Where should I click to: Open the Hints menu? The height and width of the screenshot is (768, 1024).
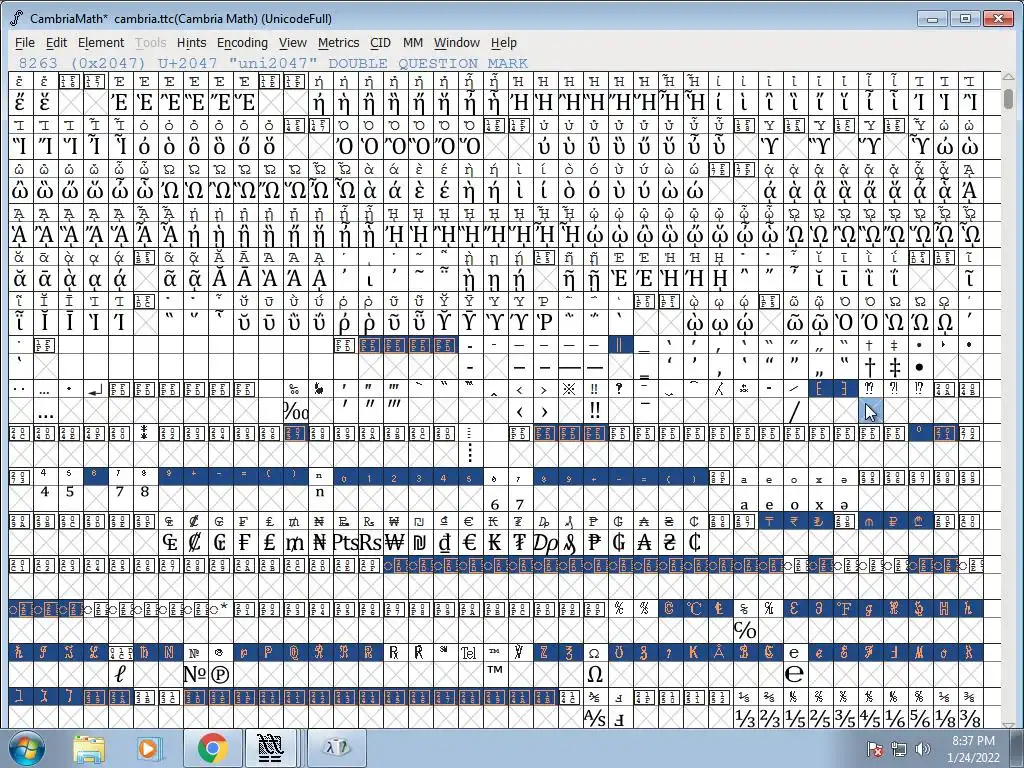[191, 42]
